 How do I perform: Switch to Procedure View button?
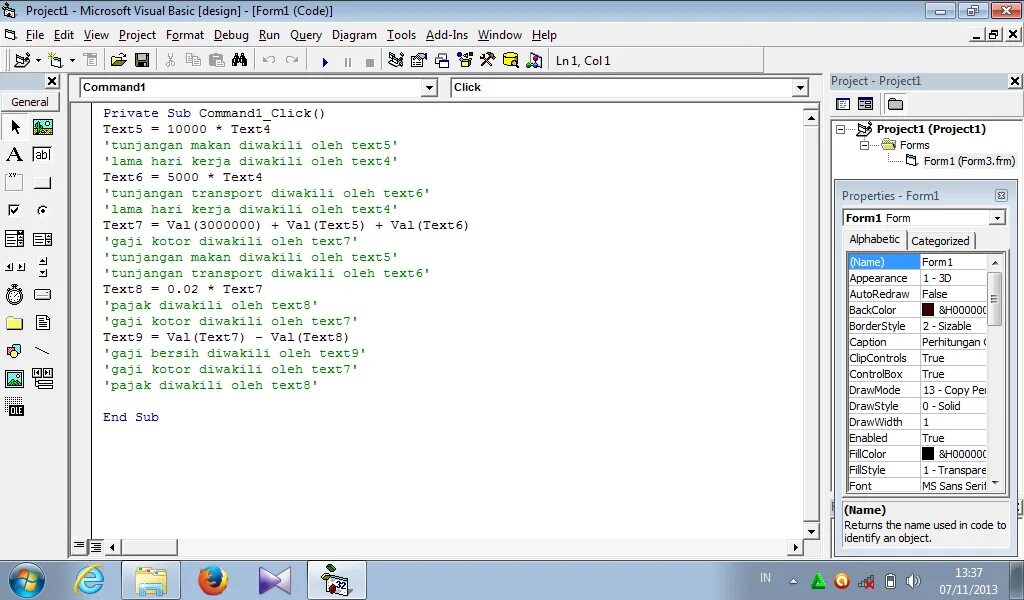coord(79,546)
